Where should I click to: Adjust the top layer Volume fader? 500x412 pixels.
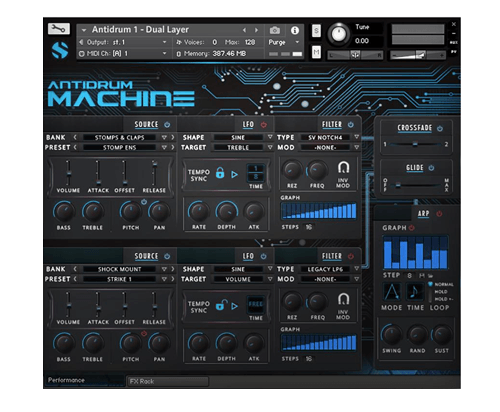(x=68, y=173)
